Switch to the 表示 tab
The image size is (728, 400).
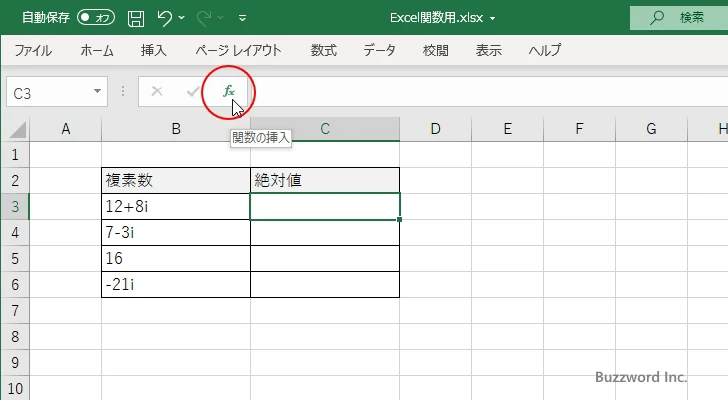pos(488,50)
